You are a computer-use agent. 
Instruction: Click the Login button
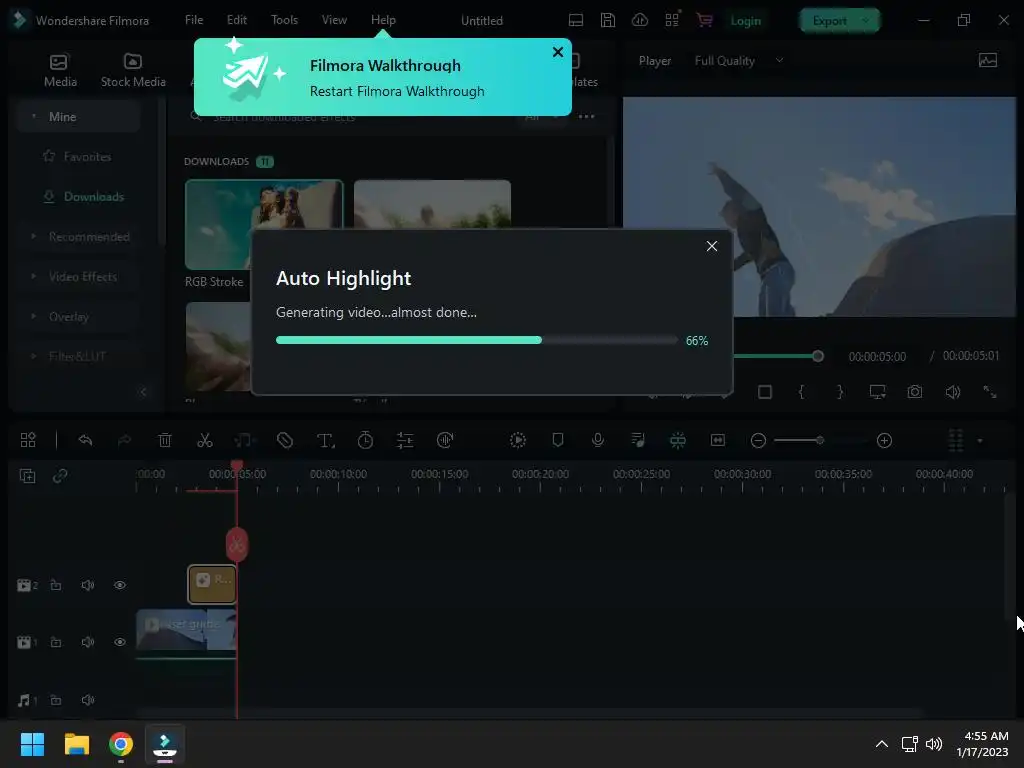(x=746, y=21)
